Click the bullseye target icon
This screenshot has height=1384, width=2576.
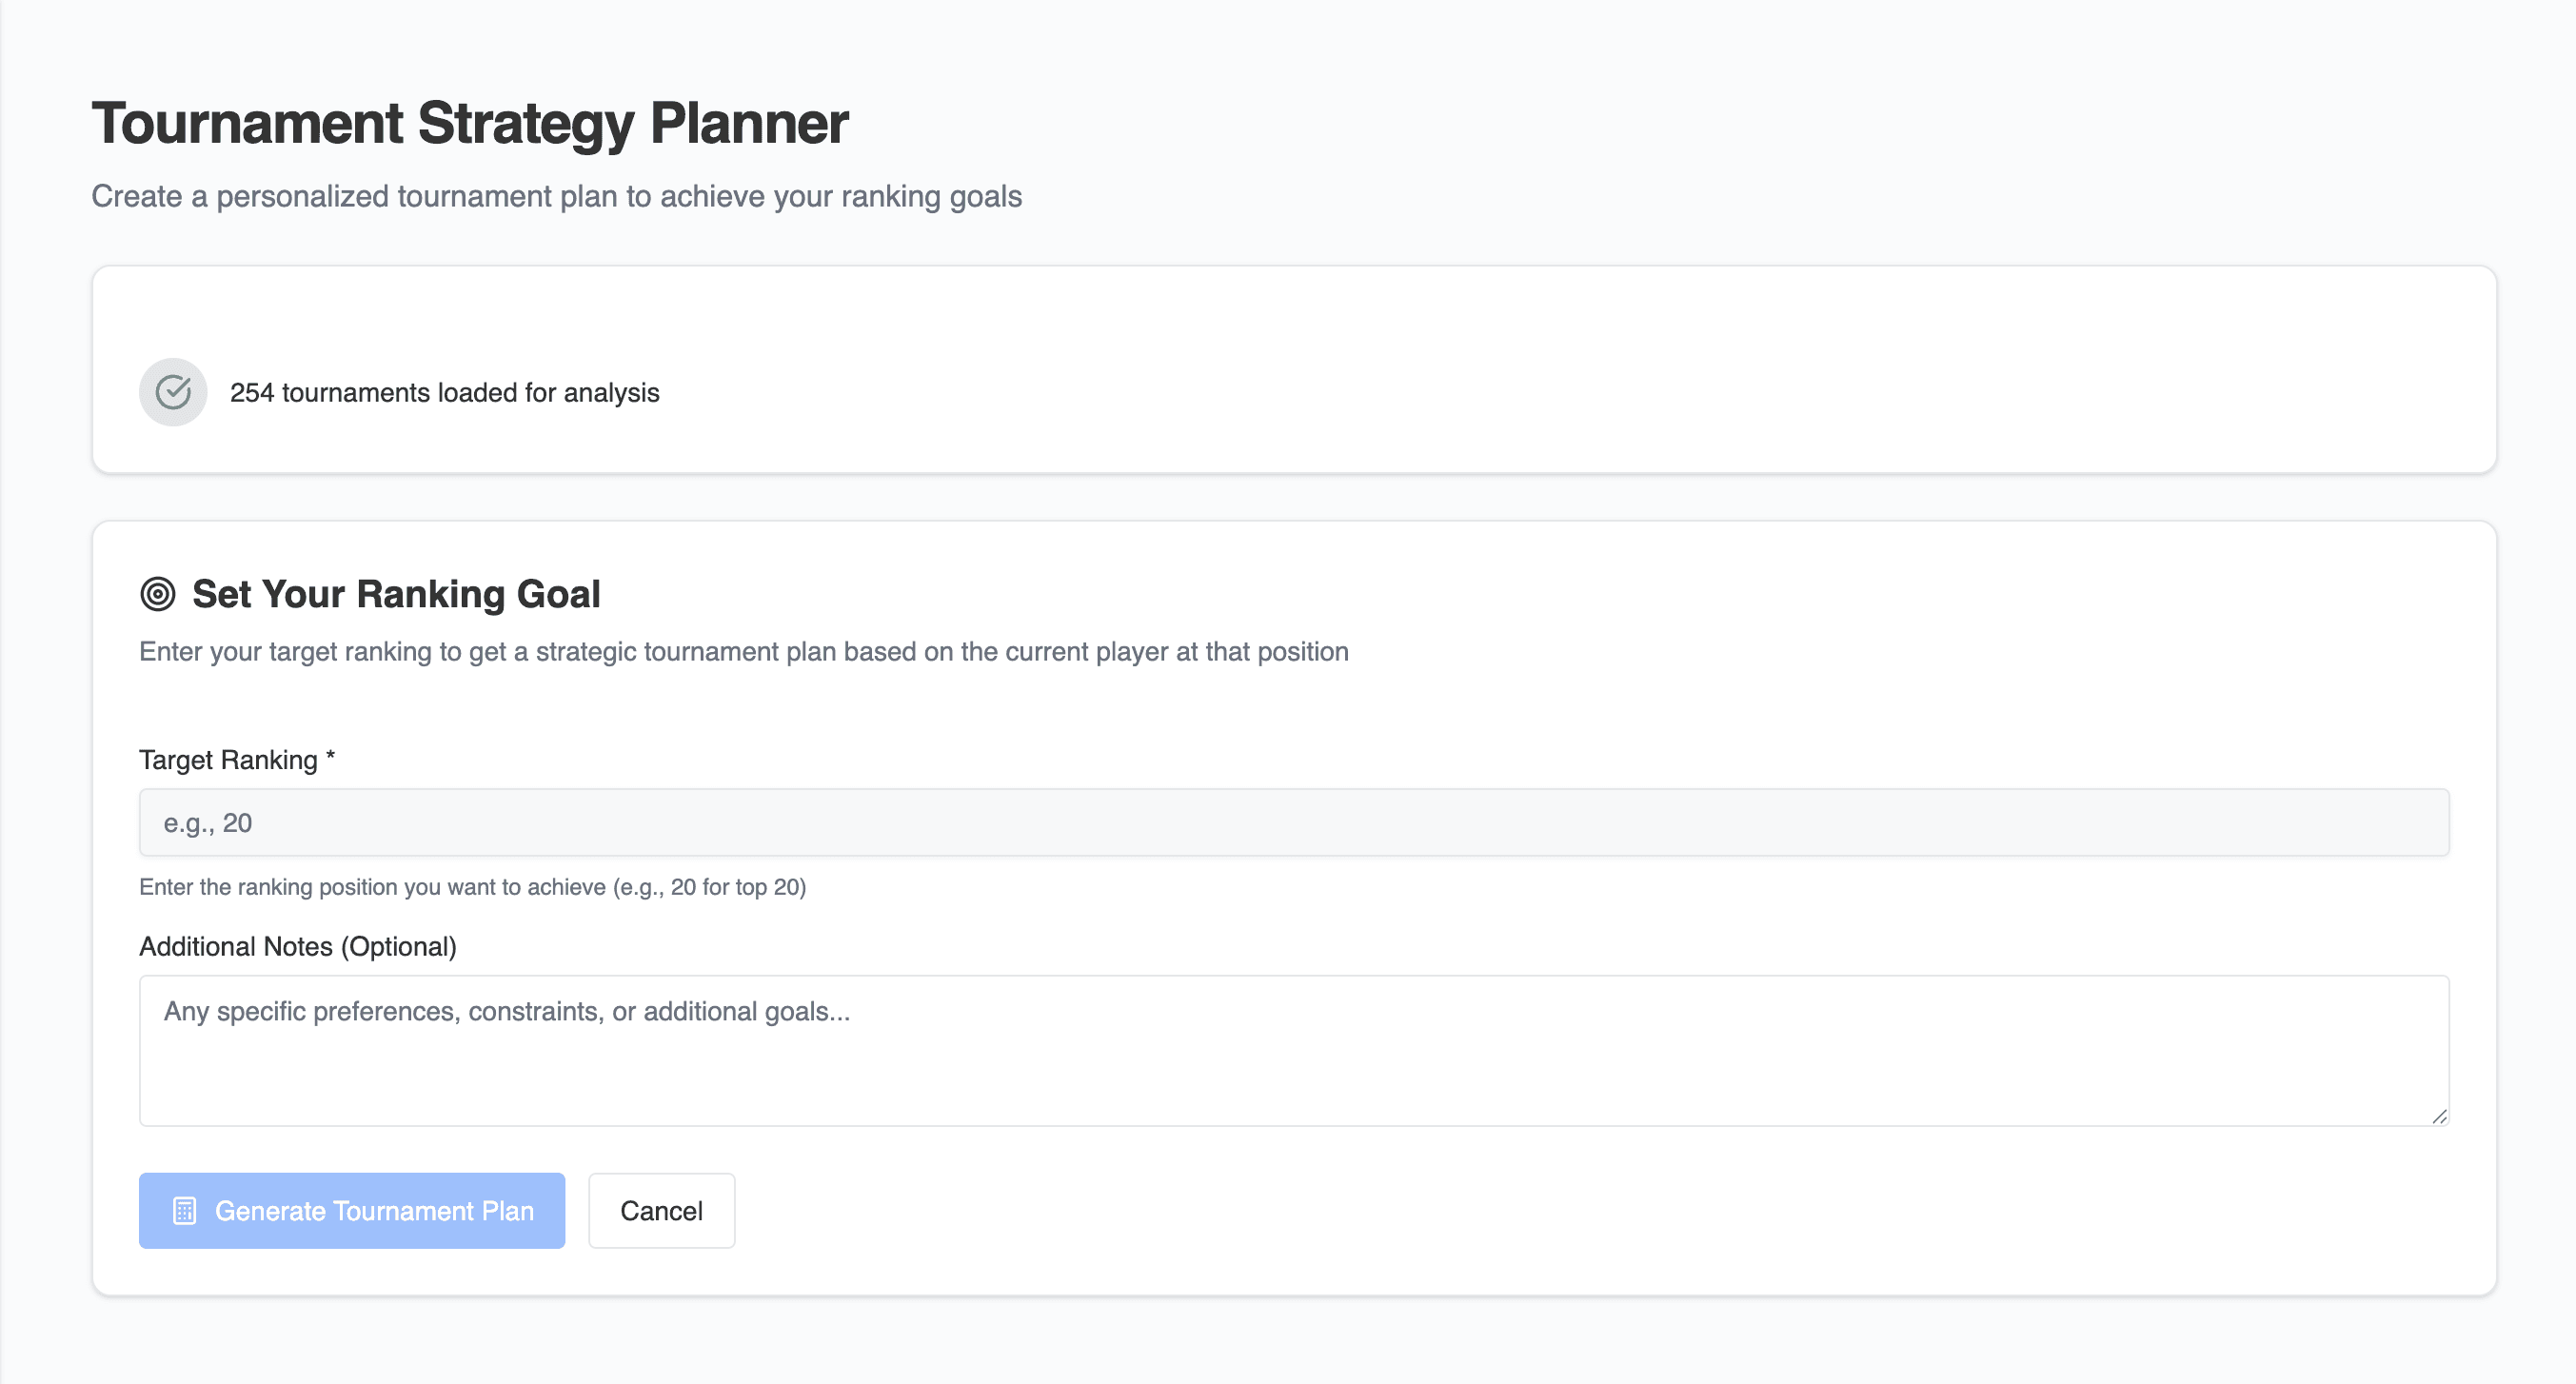click(158, 594)
